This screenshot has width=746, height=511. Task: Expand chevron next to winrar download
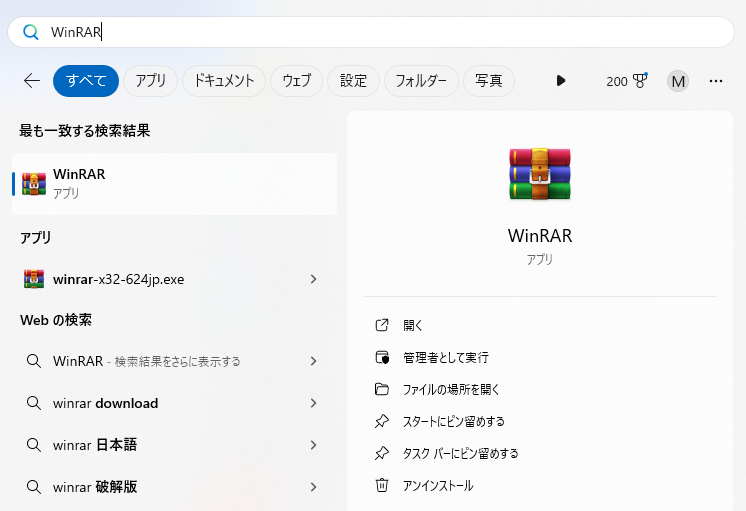coord(314,403)
